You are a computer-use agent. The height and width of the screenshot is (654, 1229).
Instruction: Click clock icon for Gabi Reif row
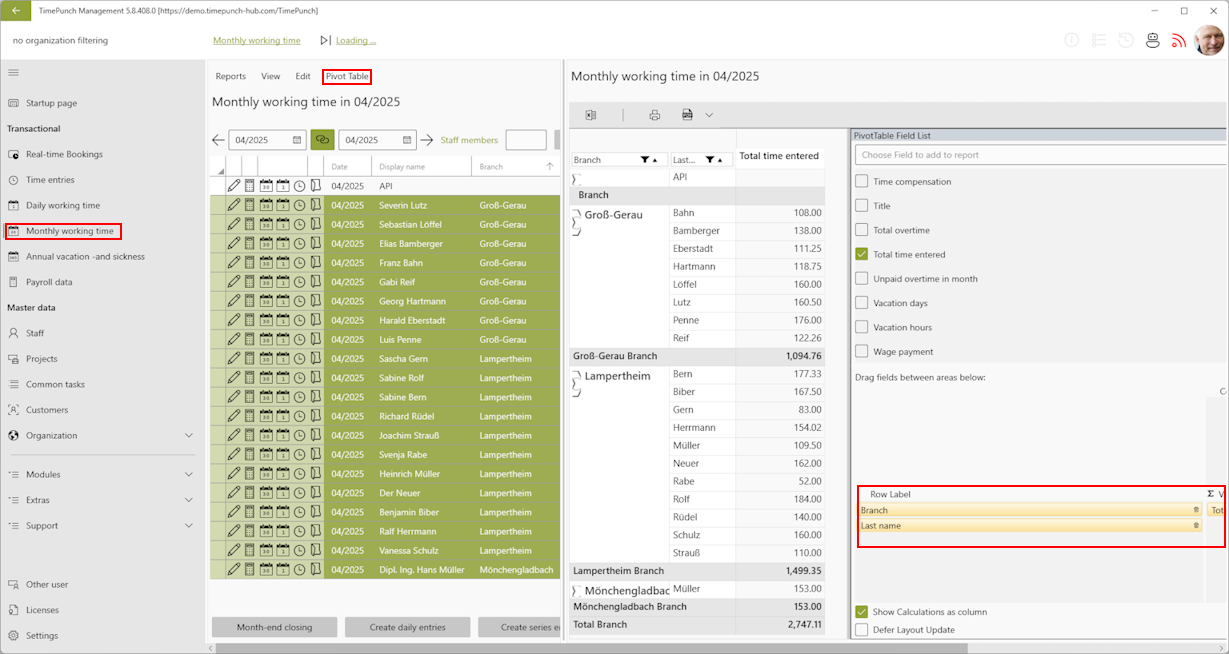[x=299, y=282]
